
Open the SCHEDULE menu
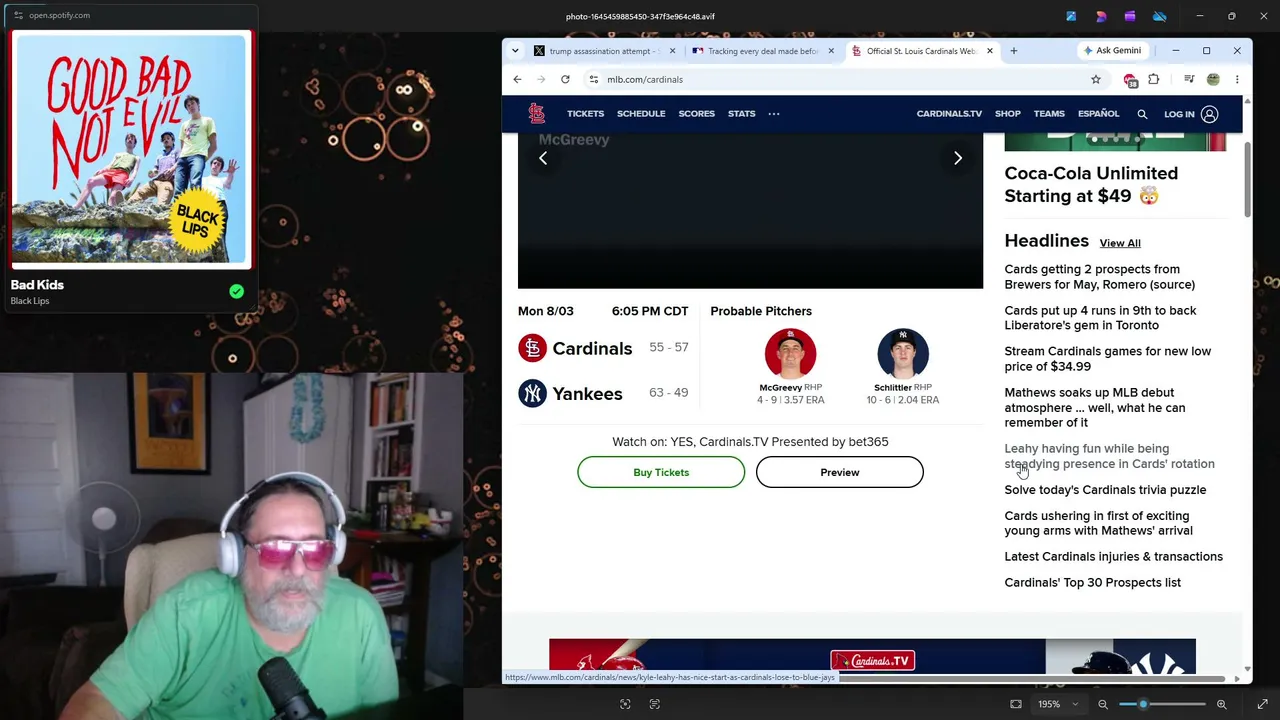pyautogui.click(x=641, y=114)
